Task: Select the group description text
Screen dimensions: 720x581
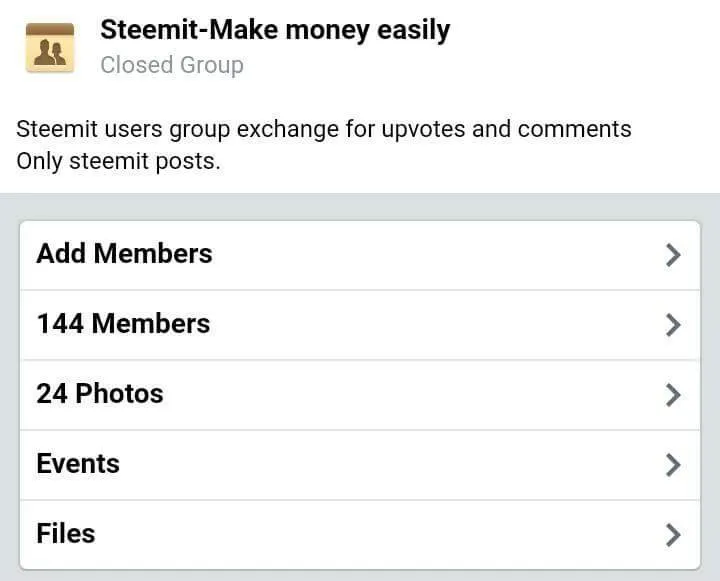Action: [x=324, y=145]
